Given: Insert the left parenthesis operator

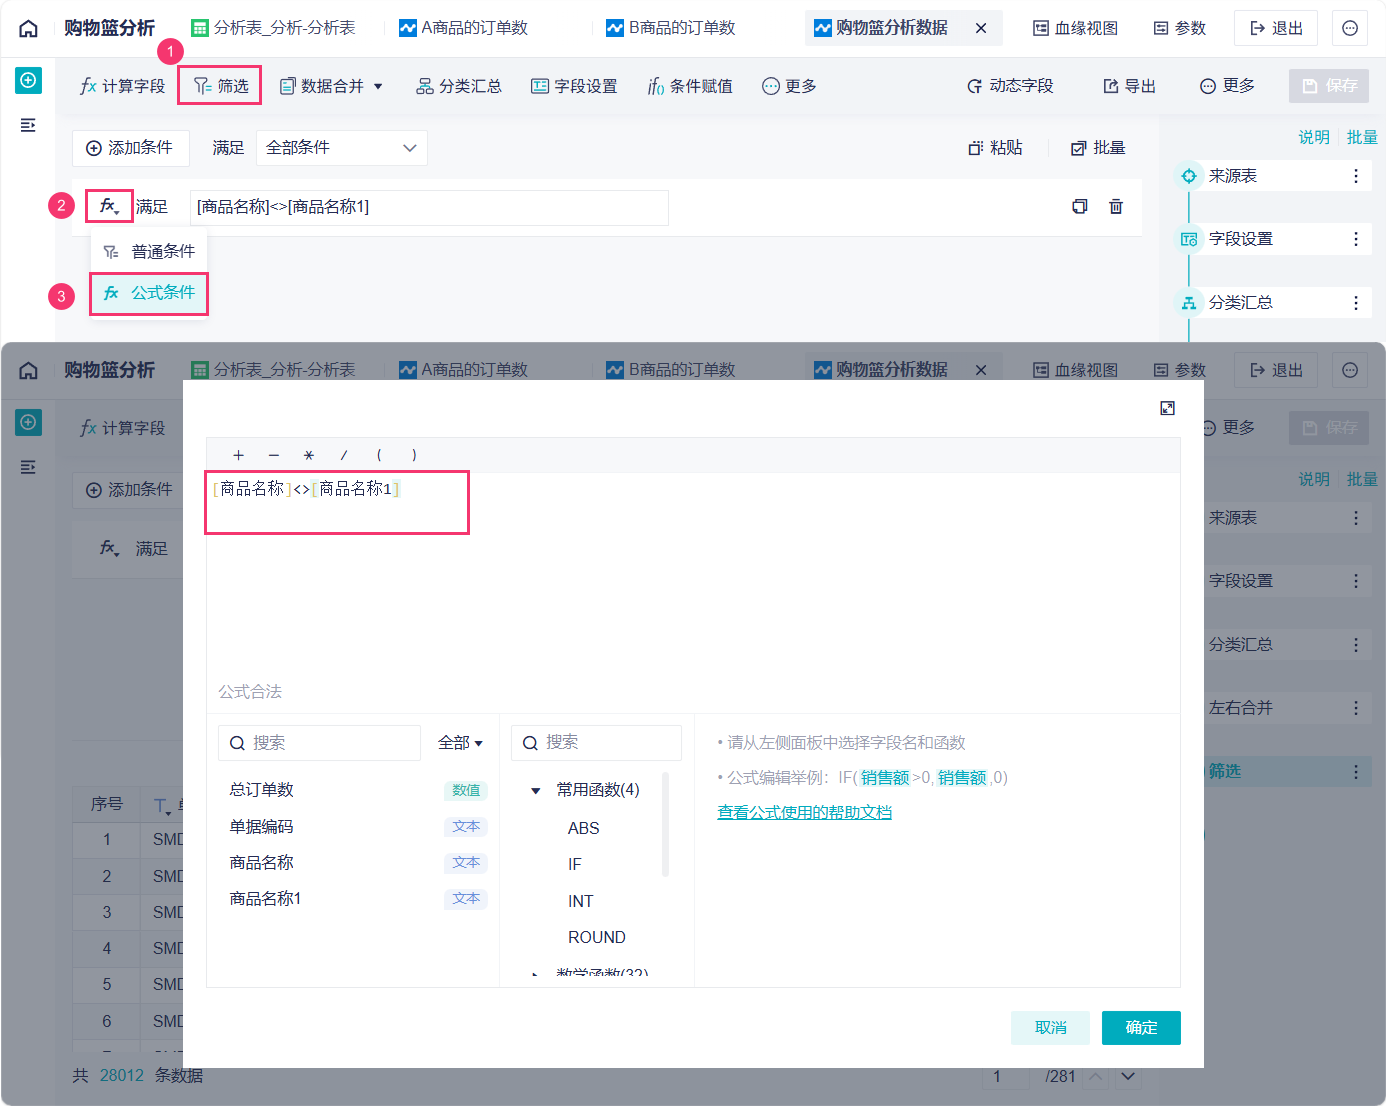Looking at the screenshot, I should (x=379, y=455).
